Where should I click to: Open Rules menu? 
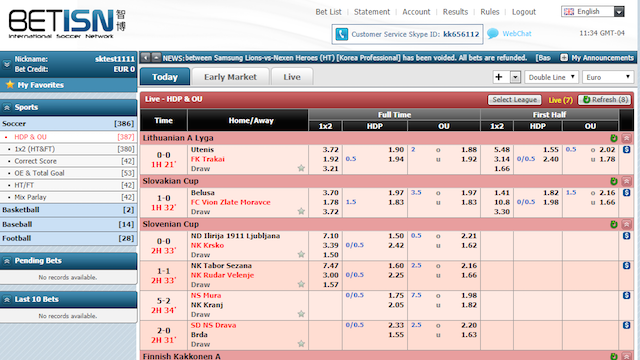(490, 12)
